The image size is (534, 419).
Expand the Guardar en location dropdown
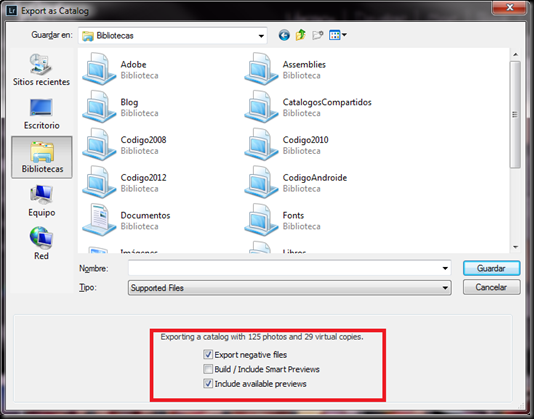pyautogui.click(x=261, y=36)
